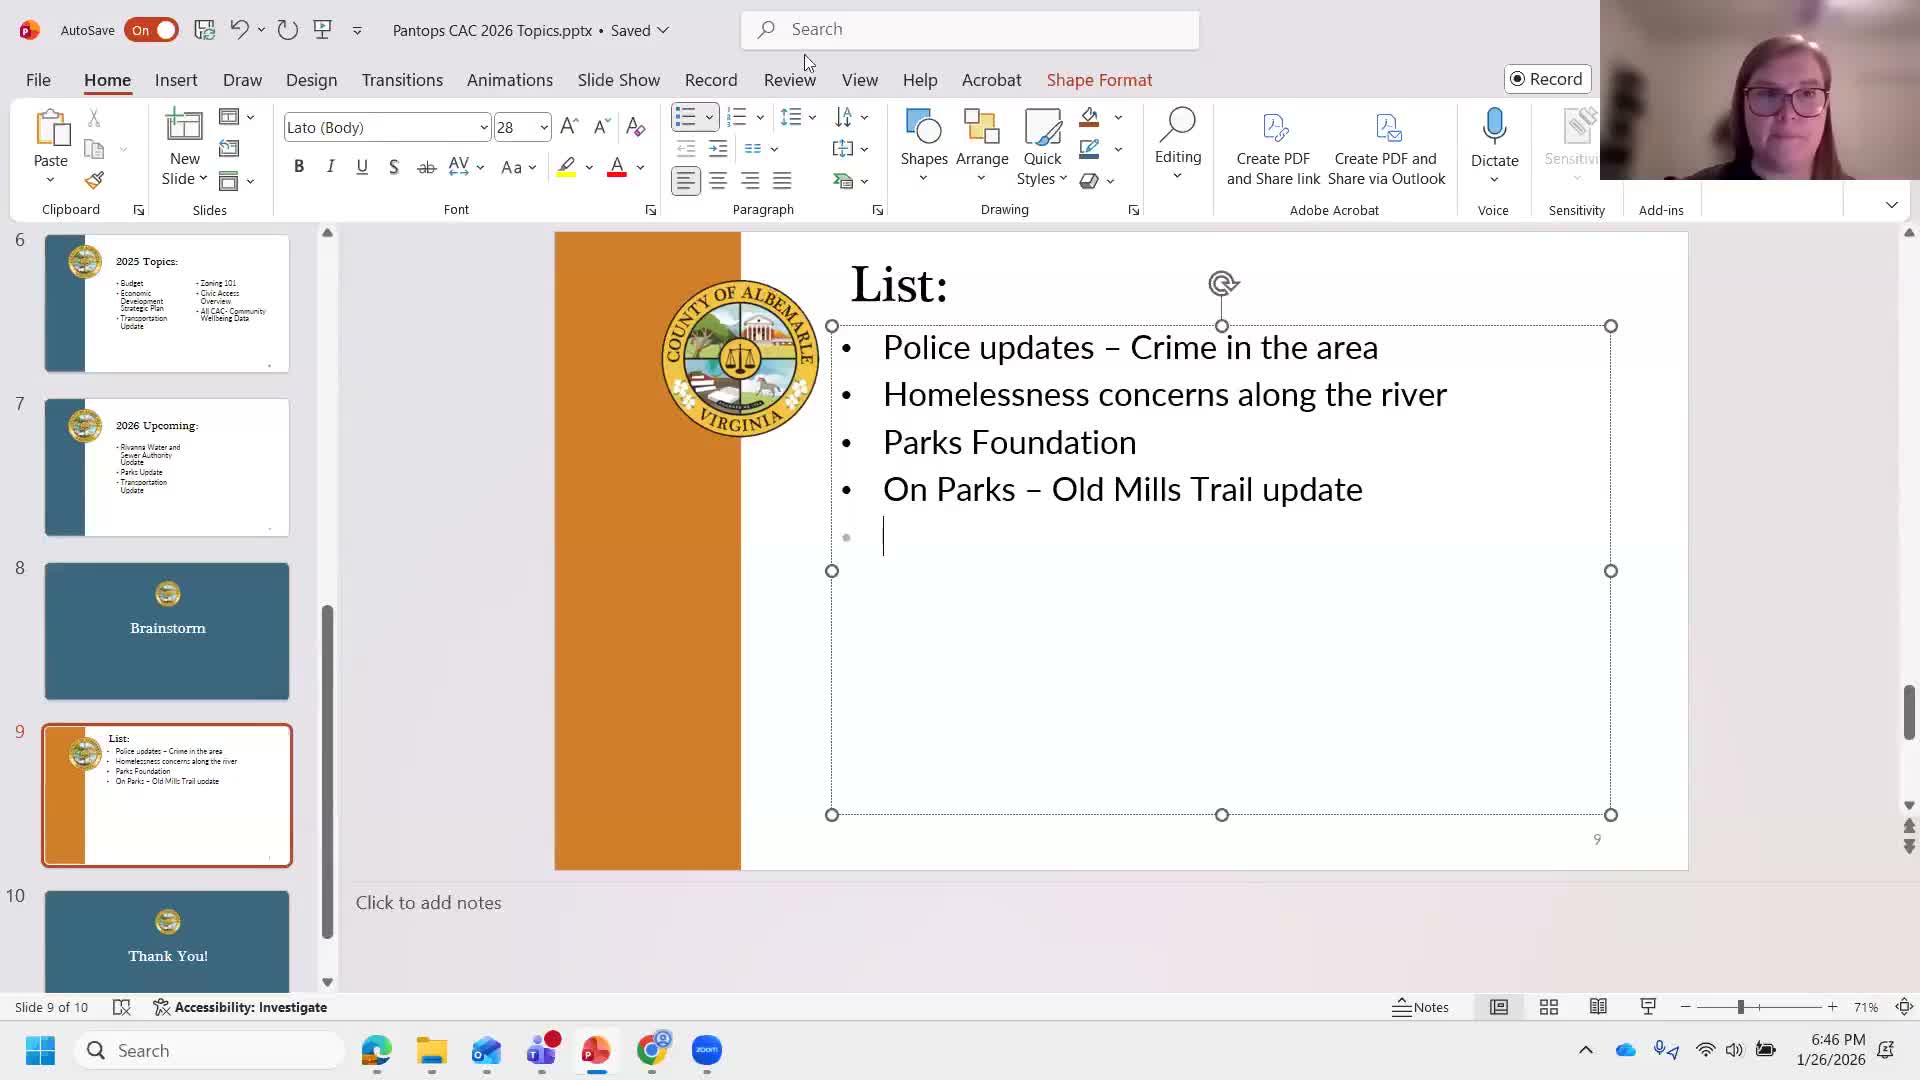
Task: Open the font size dropdown
Action: pyautogui.click(x=543, y=128)
